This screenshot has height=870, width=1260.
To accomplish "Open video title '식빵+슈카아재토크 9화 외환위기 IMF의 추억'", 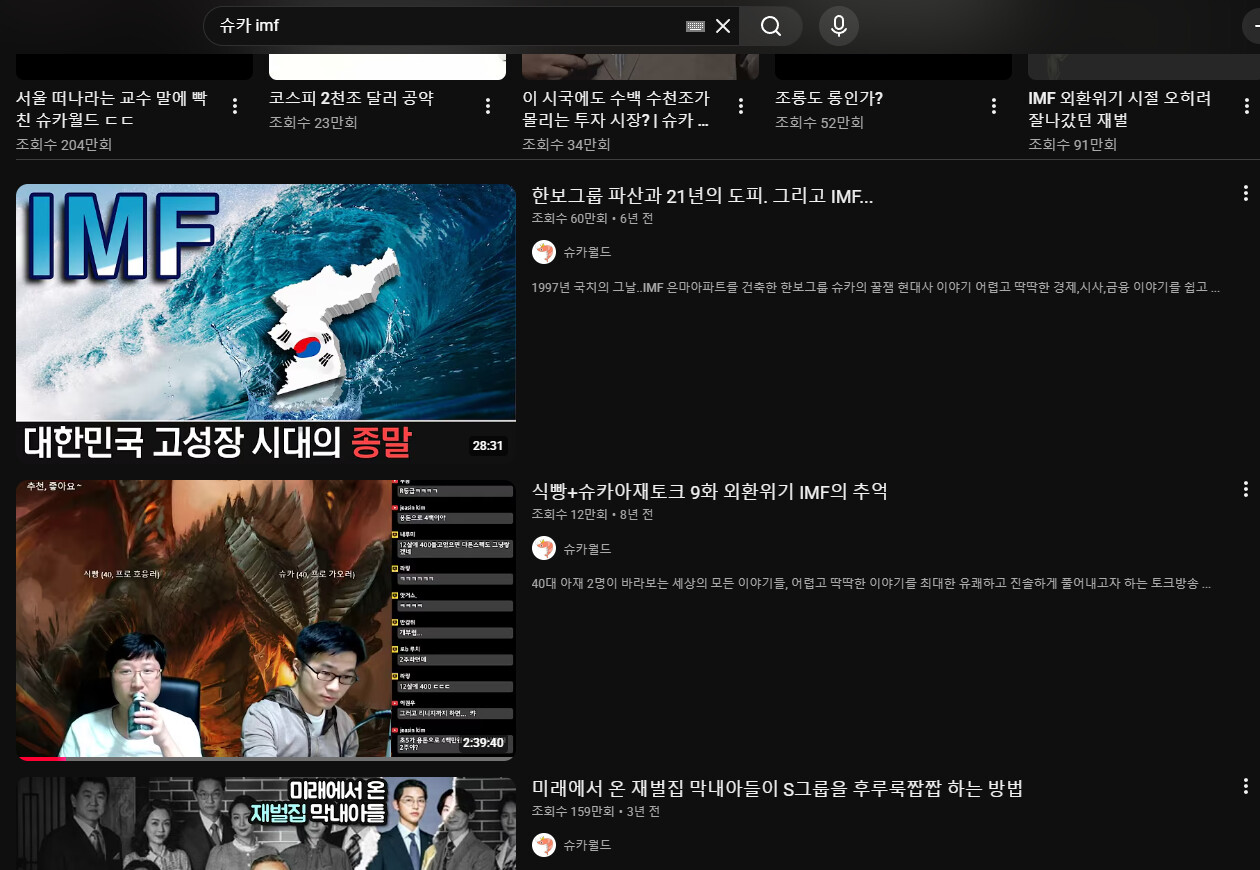I will pos(709,492).
